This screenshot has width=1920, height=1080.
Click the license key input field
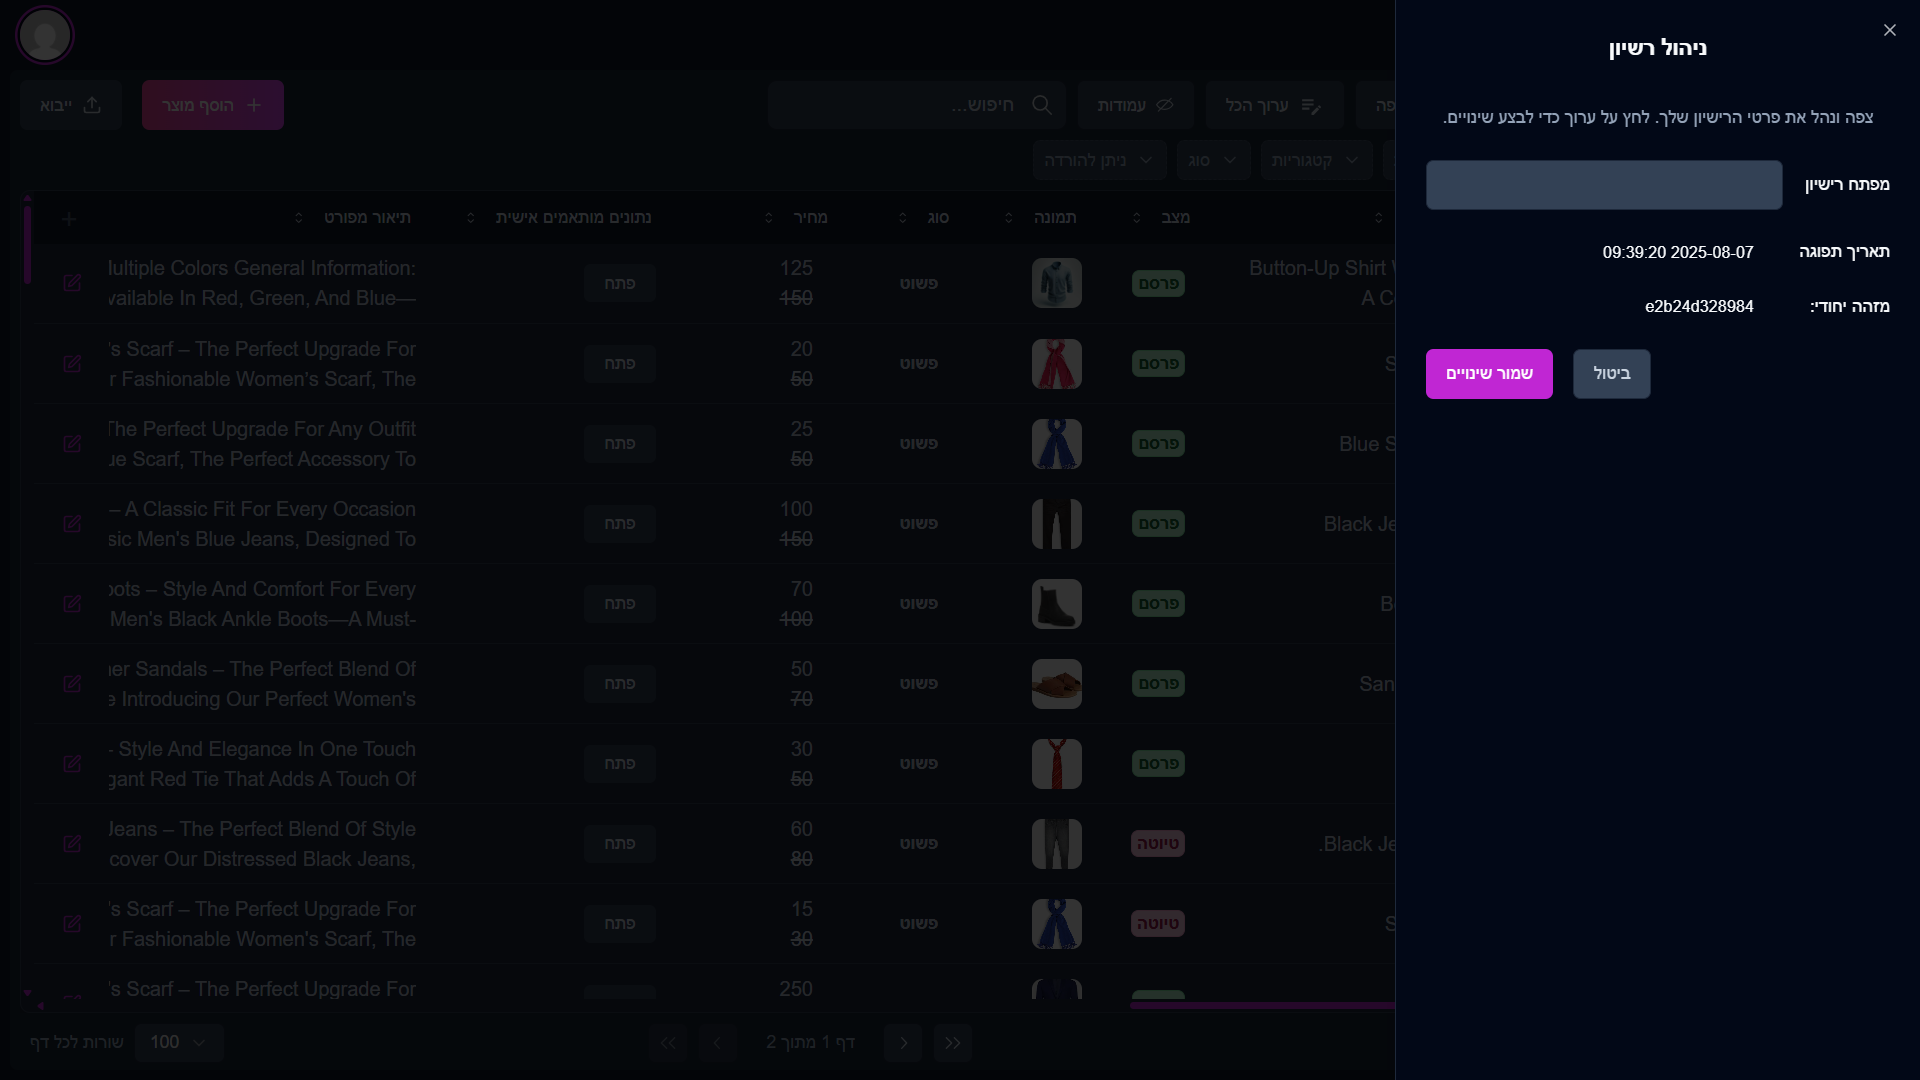pos(1603,185)
